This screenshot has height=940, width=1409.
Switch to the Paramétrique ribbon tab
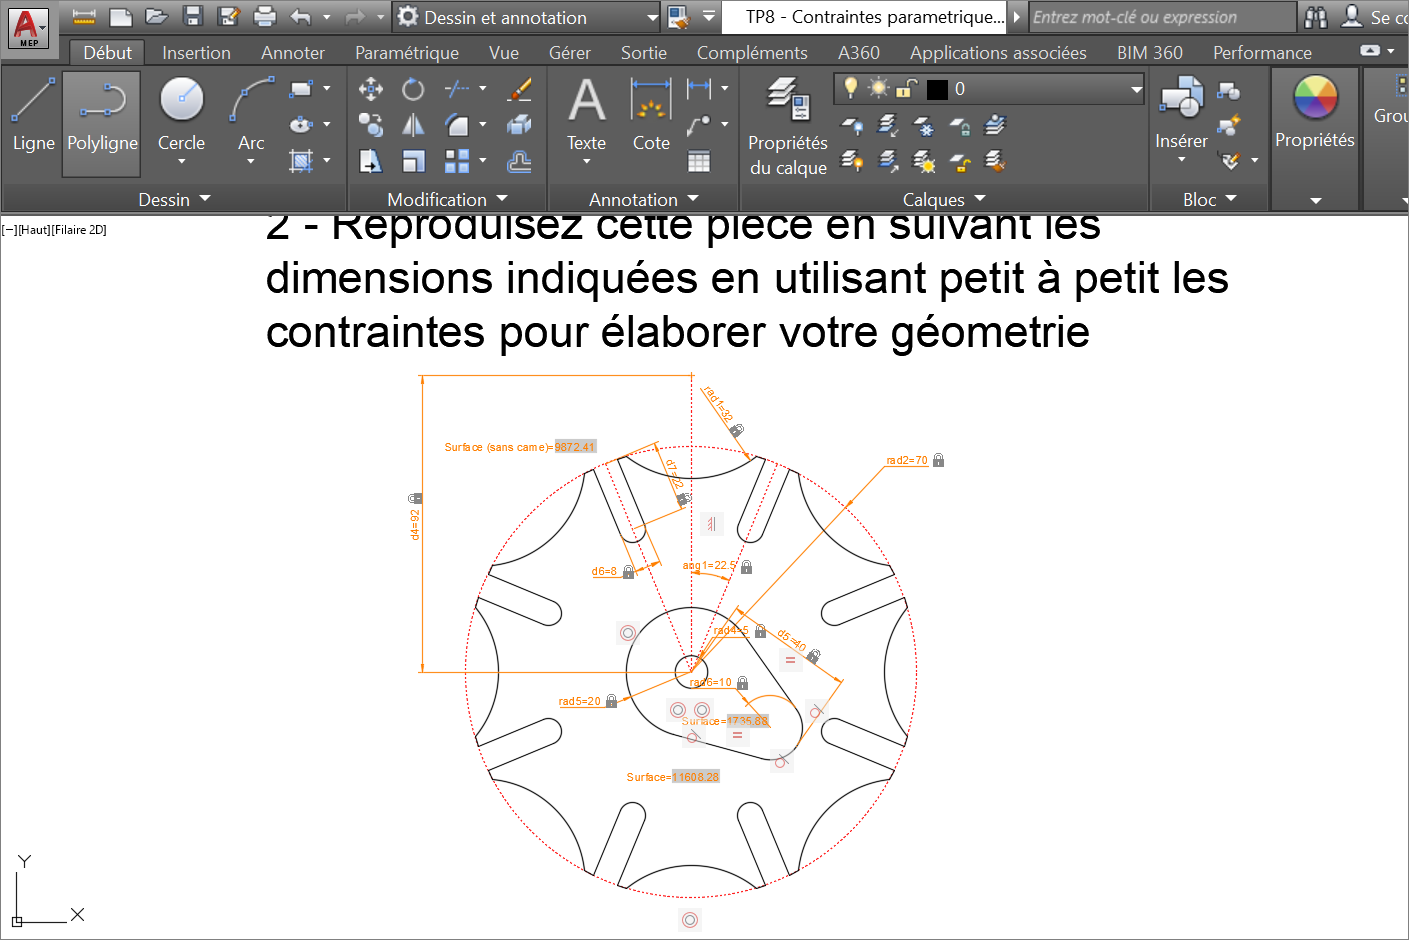(407, 53)
